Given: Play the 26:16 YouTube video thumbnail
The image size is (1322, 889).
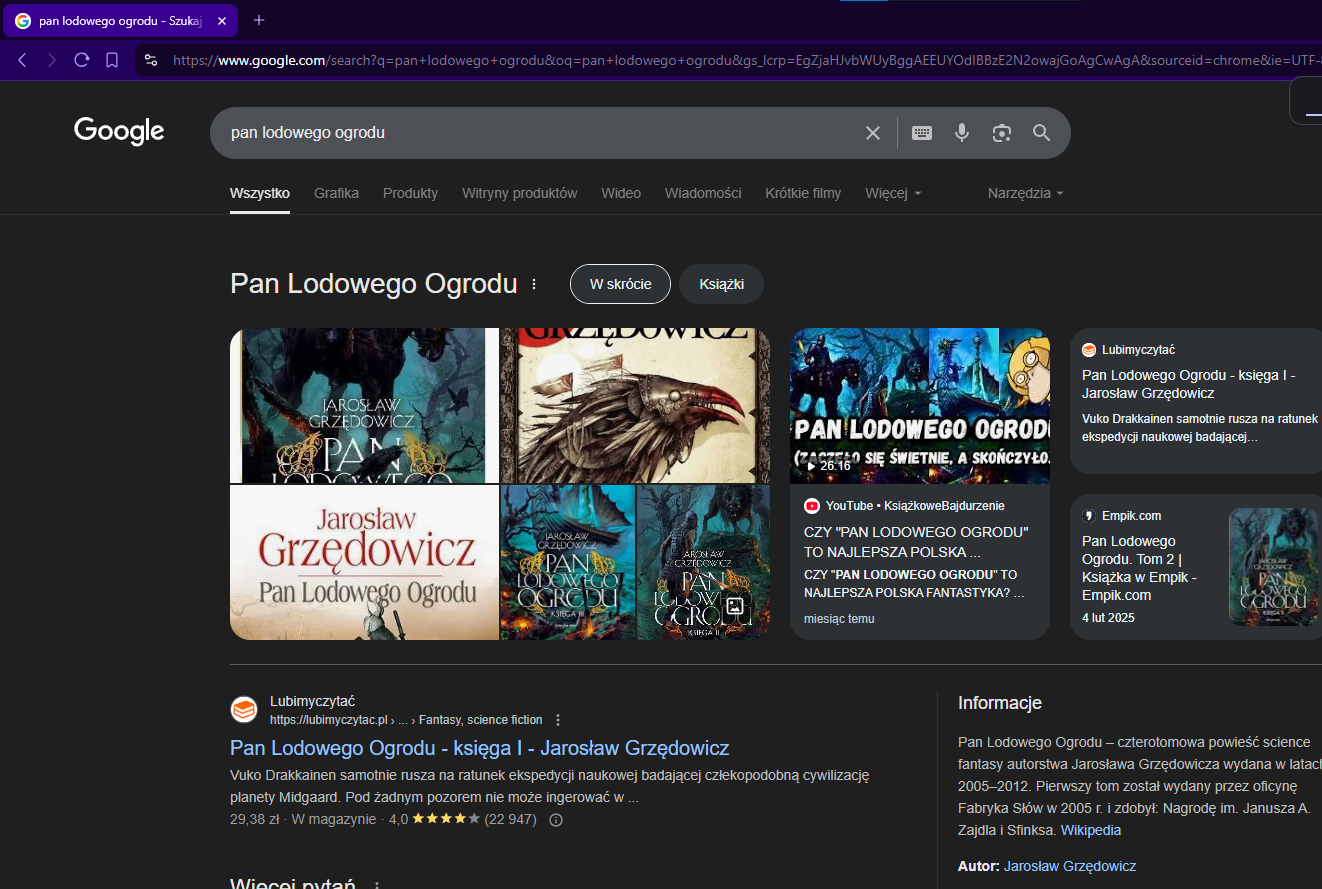Looking at the screenshot, I should click(920, 406).
